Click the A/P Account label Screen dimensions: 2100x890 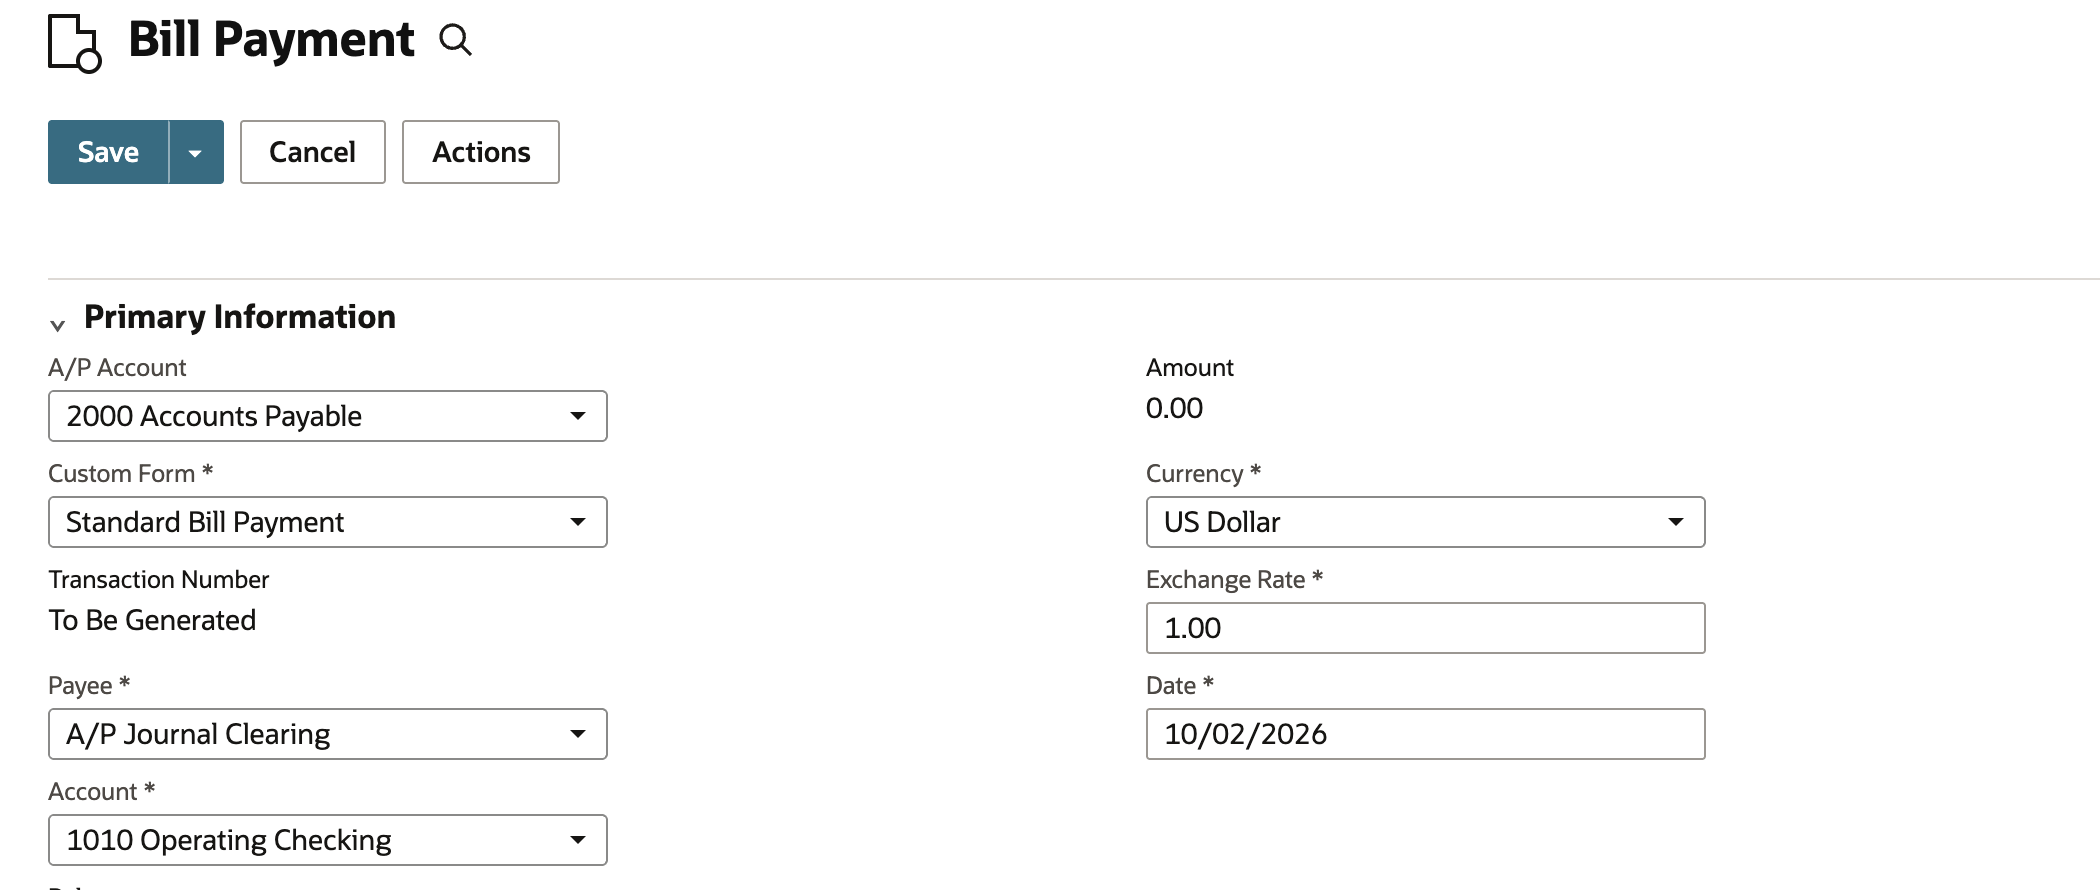tap(117, 367)
